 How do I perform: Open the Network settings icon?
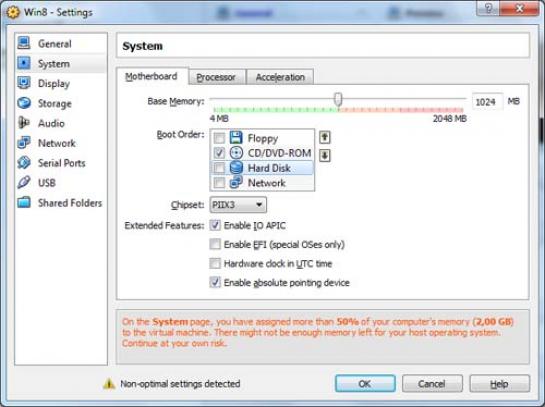[x=24, y=143]
